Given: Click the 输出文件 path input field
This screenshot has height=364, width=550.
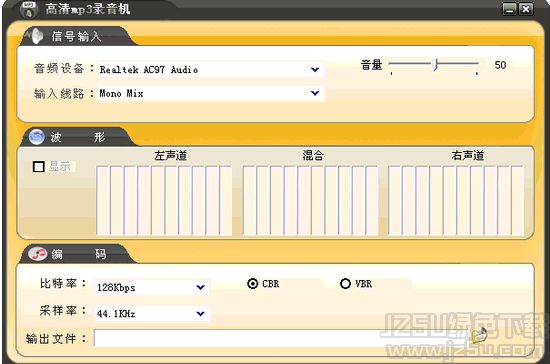Looking at the screenshot, I should click(281, 338).
